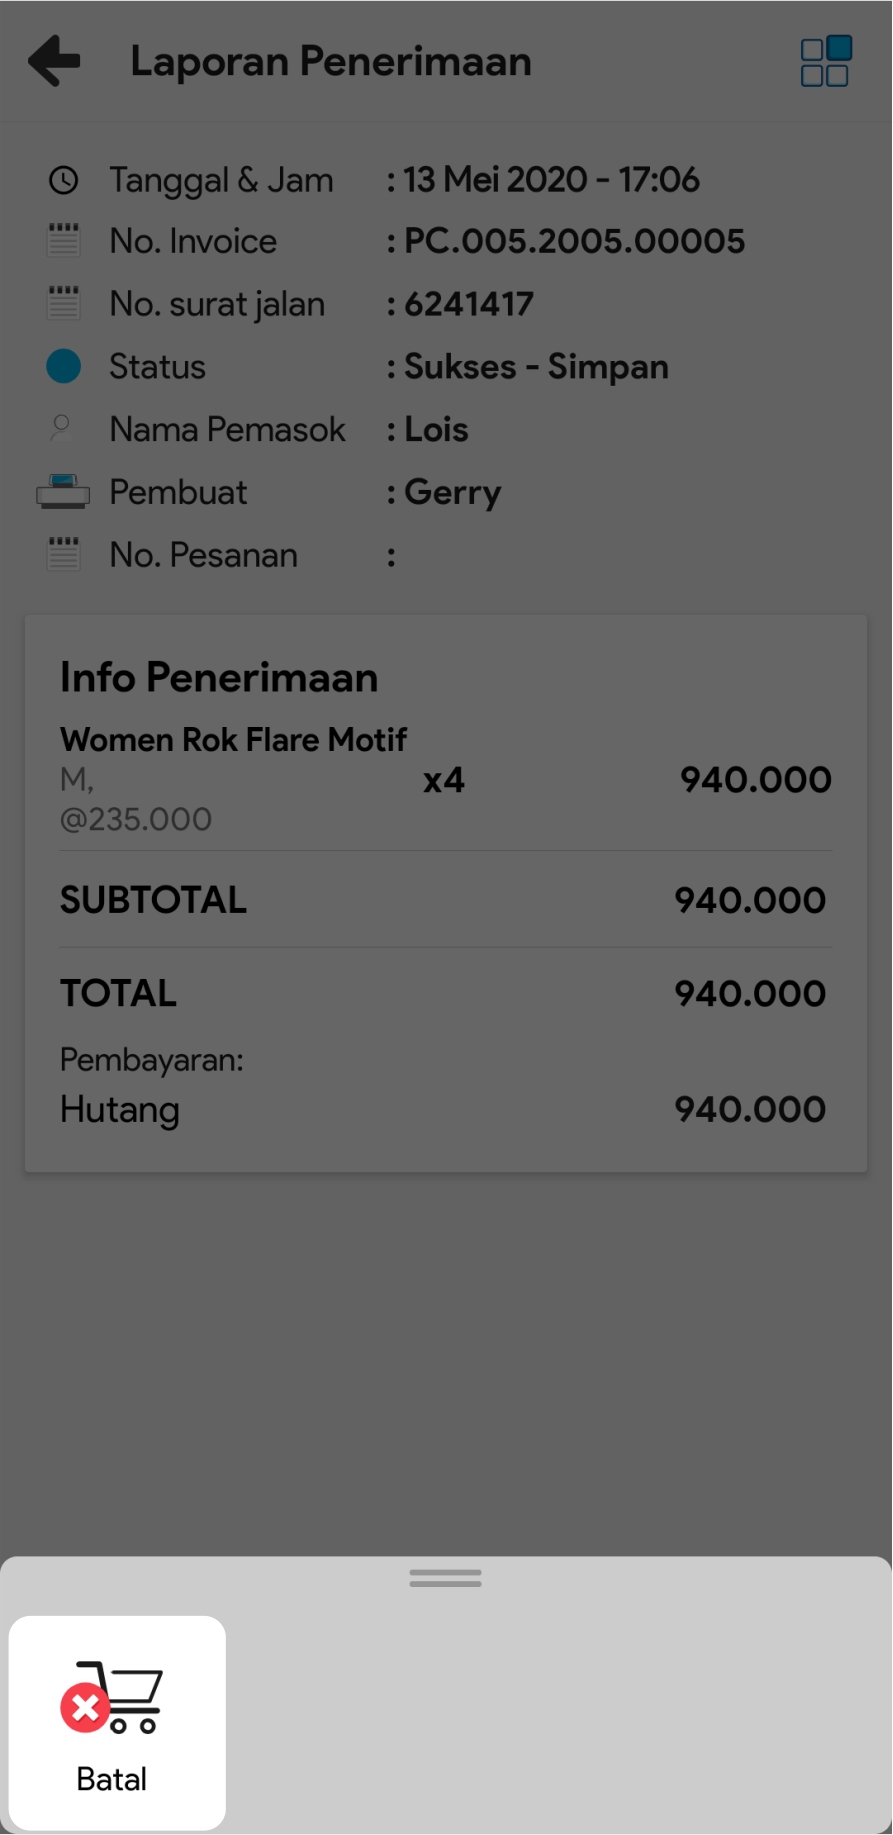Tap the No. Pesanan notepad icon
The width and height of the screenshot is (893, 1835).
pyautogui.click(x=64, y=554)
